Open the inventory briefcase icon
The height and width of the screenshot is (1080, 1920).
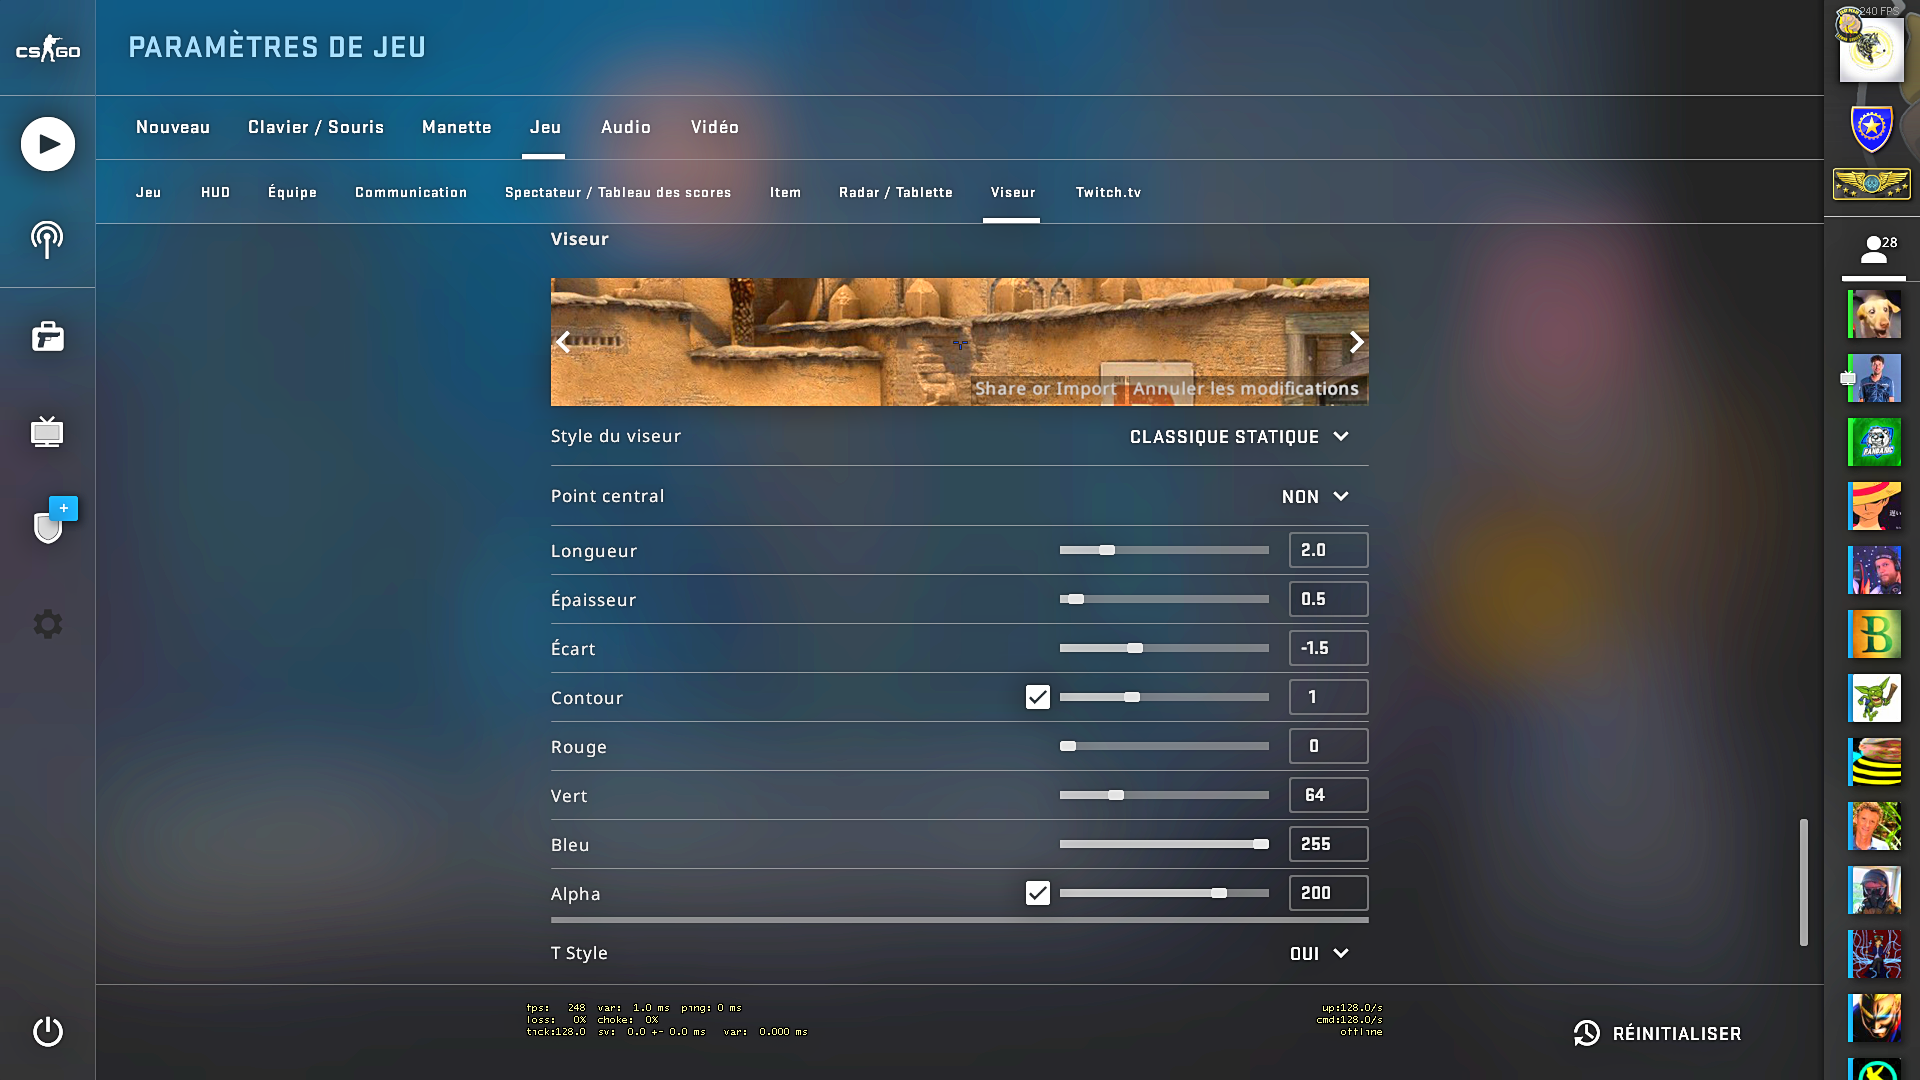click(x=47, y=337)
